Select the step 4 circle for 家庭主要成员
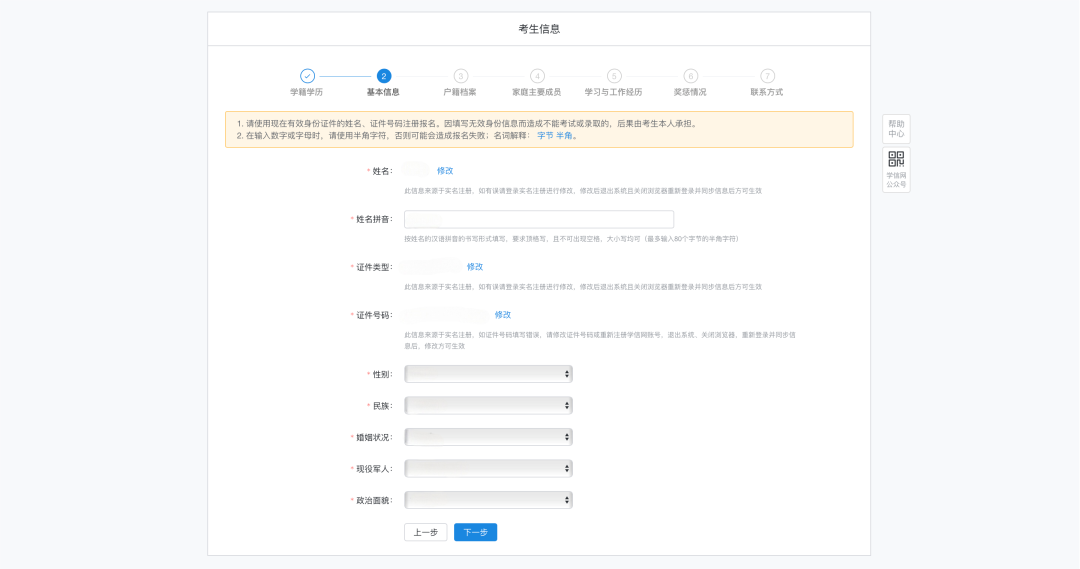The height and width of the screenshot is (569, 1080). click(x=537, y=76)
